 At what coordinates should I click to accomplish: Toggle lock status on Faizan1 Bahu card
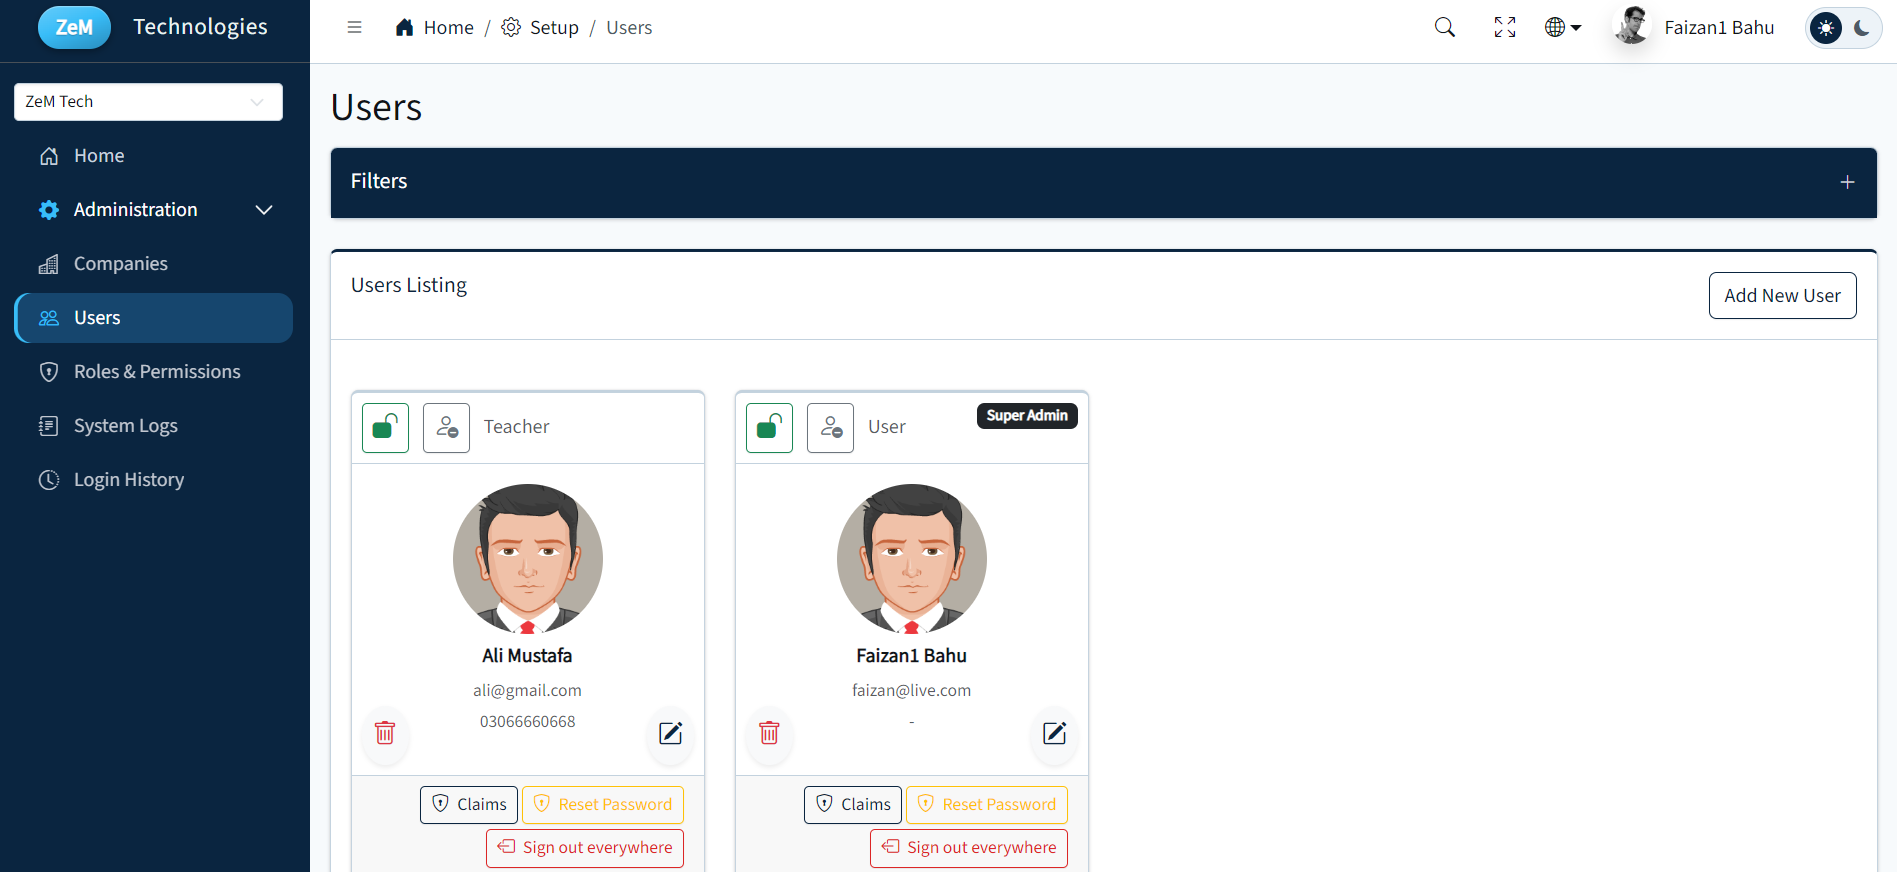pyautogui.click(x=769, y=428)
